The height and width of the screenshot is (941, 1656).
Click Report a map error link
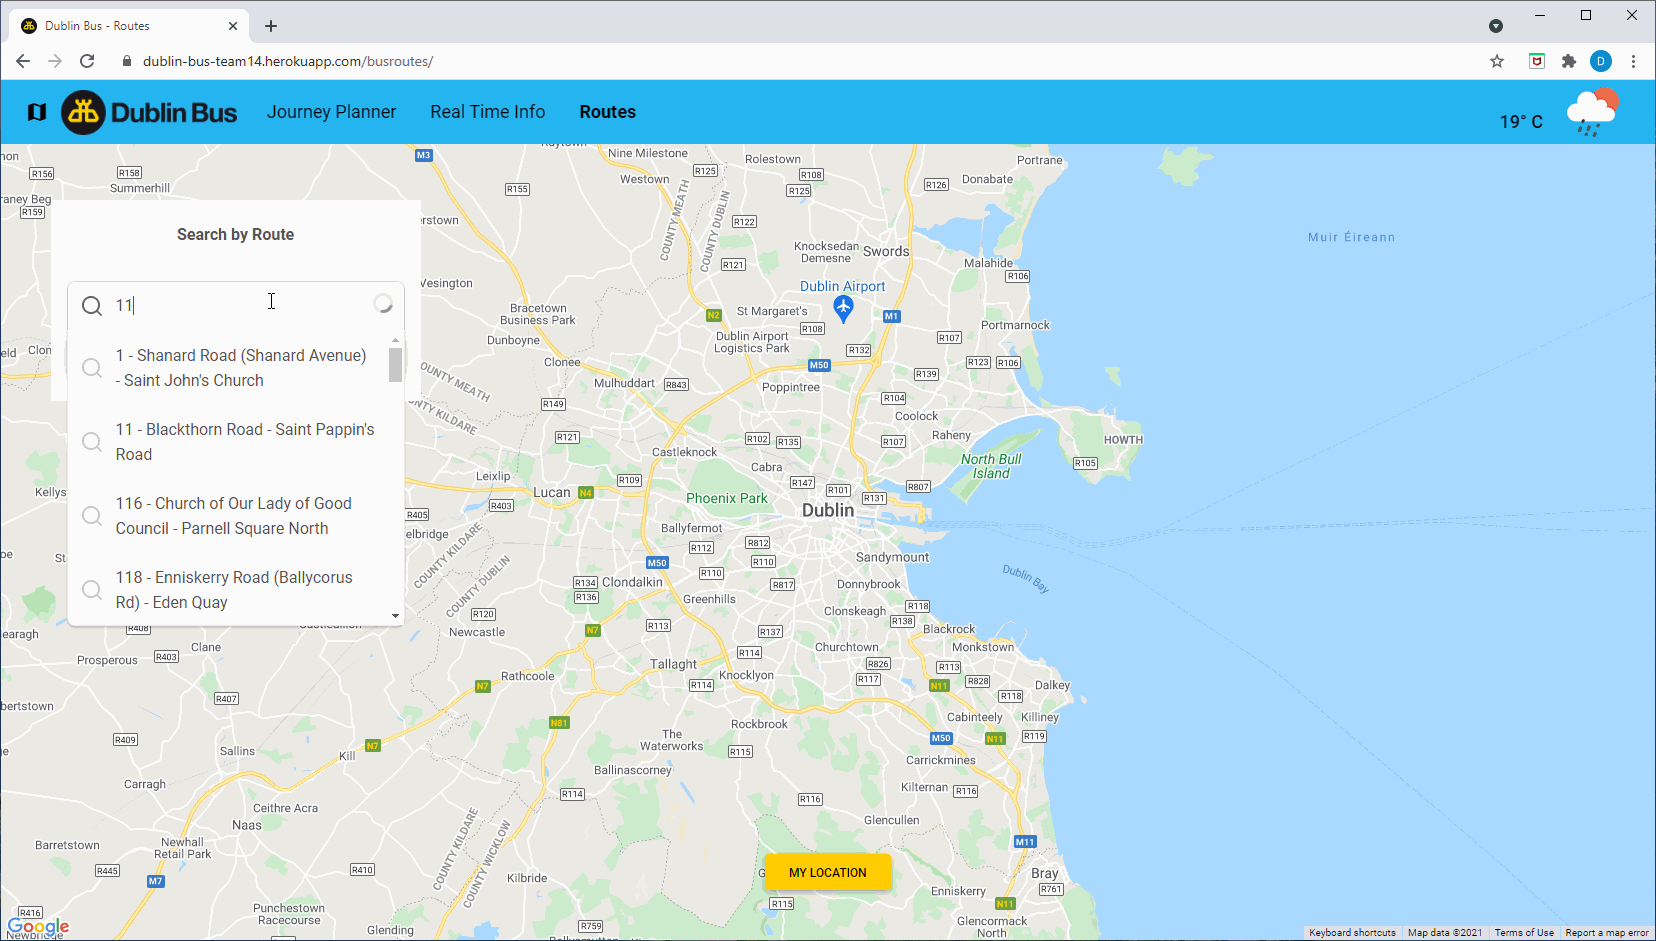coord(1607,933)
